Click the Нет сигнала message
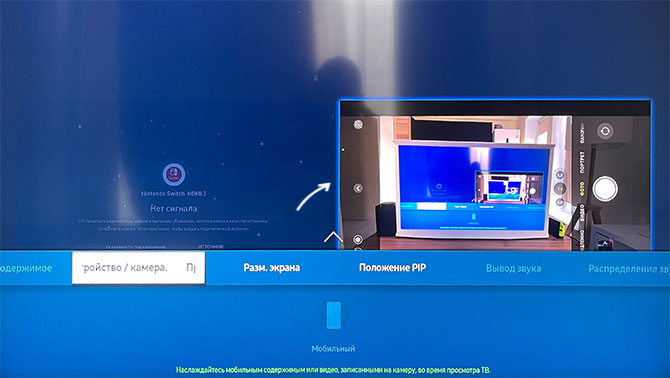The height and width of the screenshot is (378, 670). [x=173, y=208]
